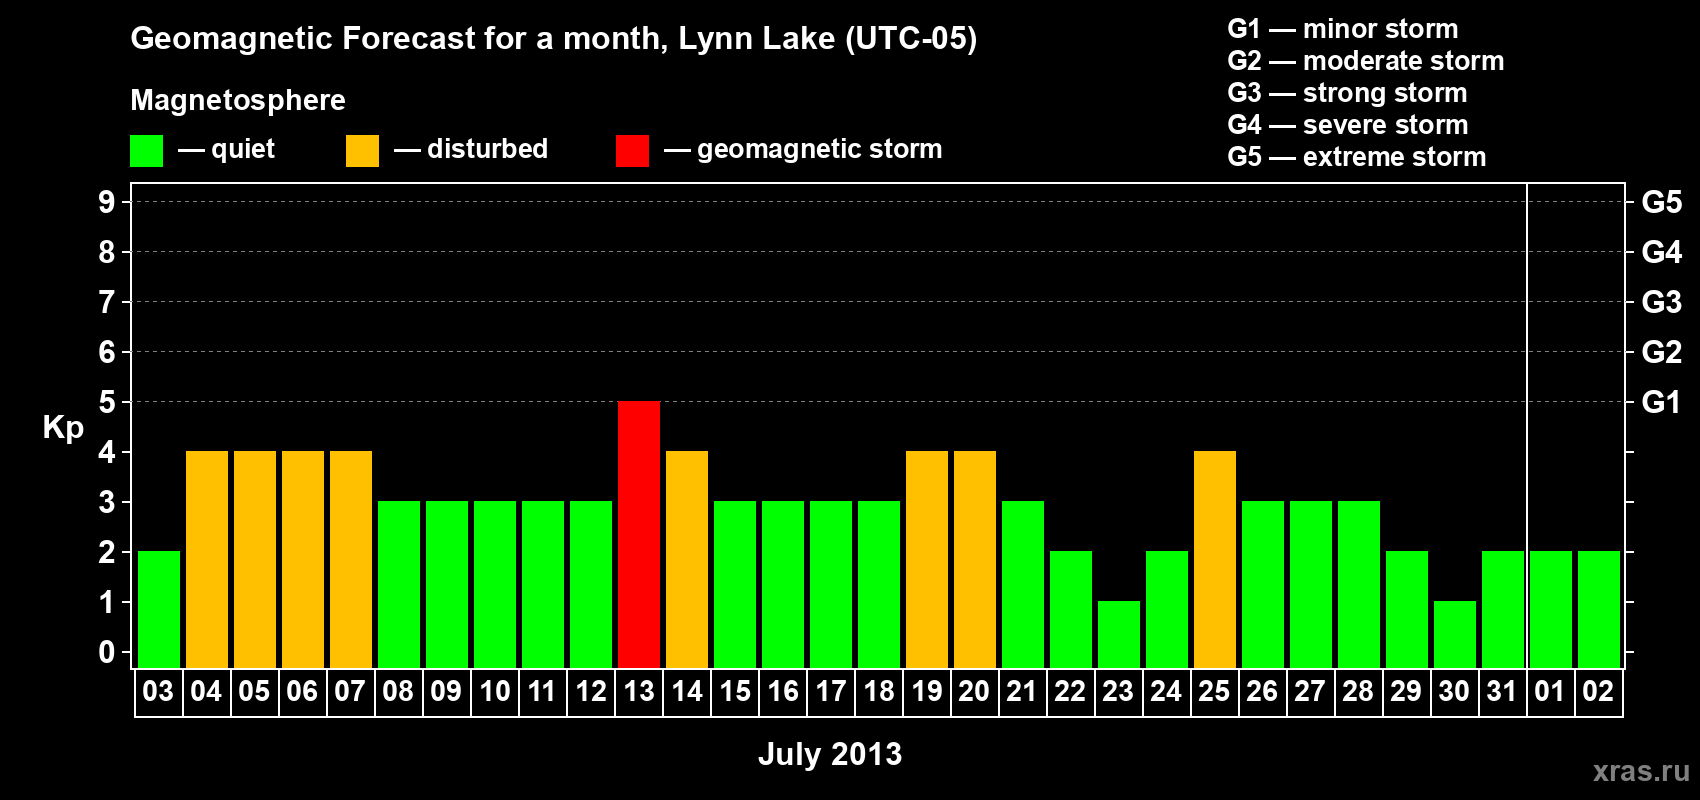
Task: Click the Kp value 9 tick label
Action: pyautogui.click(x=107, y=202)
